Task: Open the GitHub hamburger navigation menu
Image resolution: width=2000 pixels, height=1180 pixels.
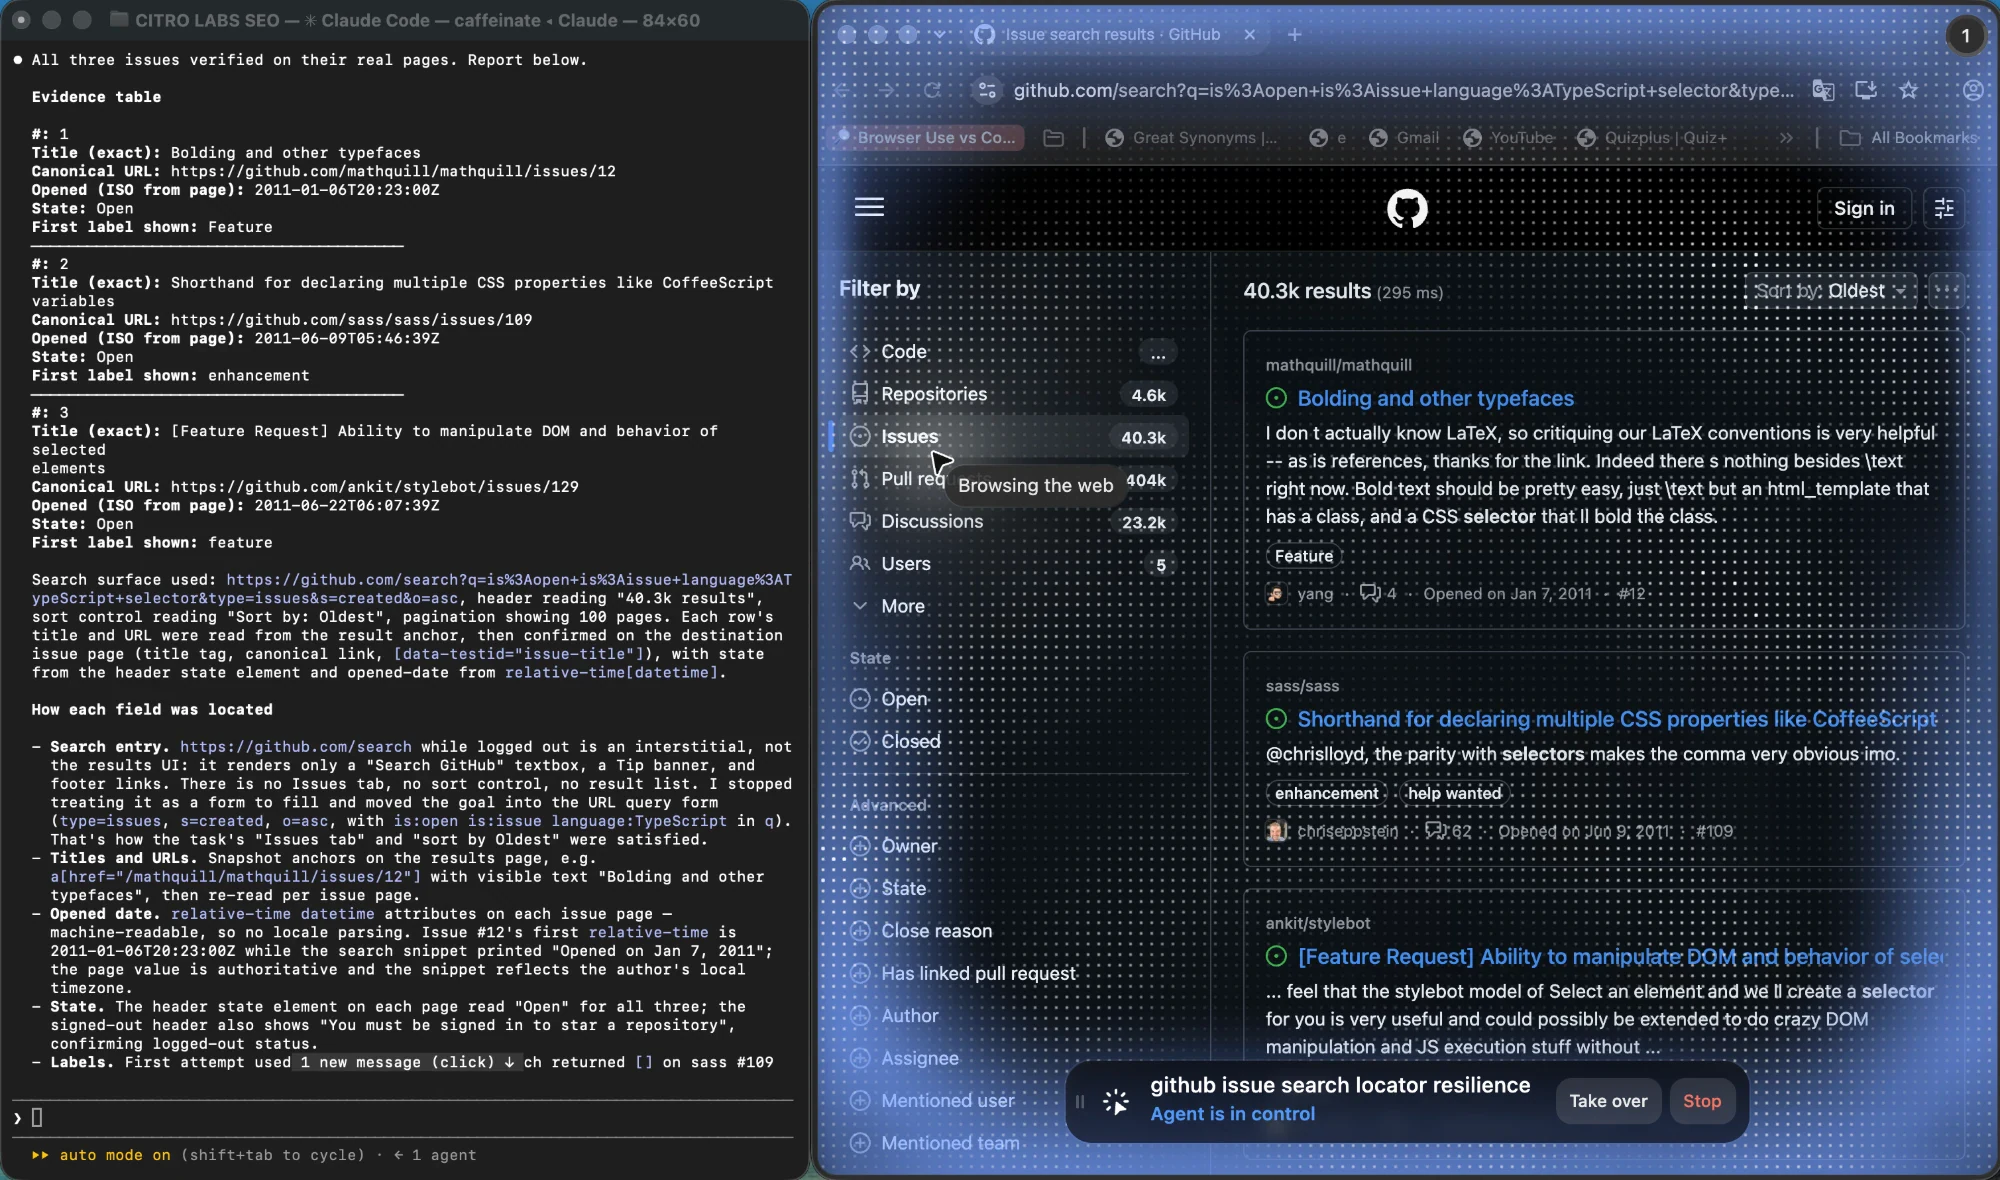Action: [x=869, y=208]
